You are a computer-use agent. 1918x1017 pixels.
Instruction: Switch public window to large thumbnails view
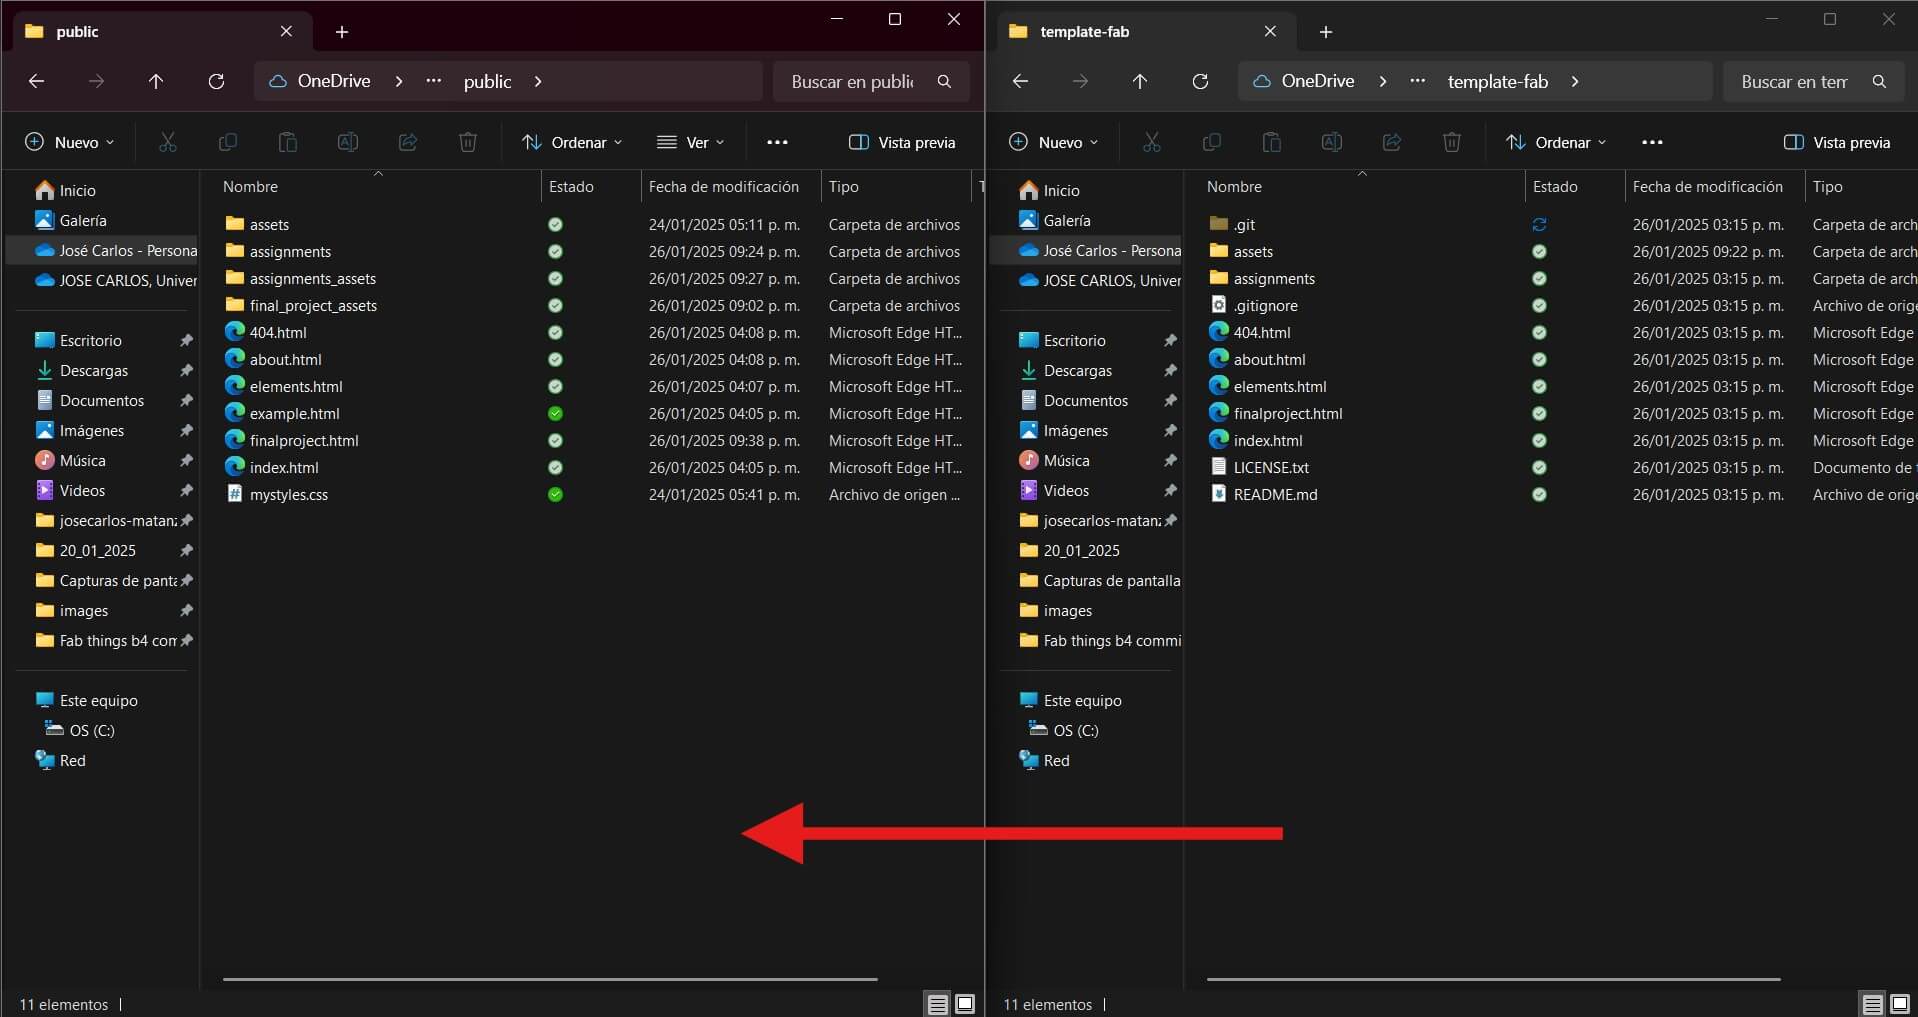pos(965,1004)
